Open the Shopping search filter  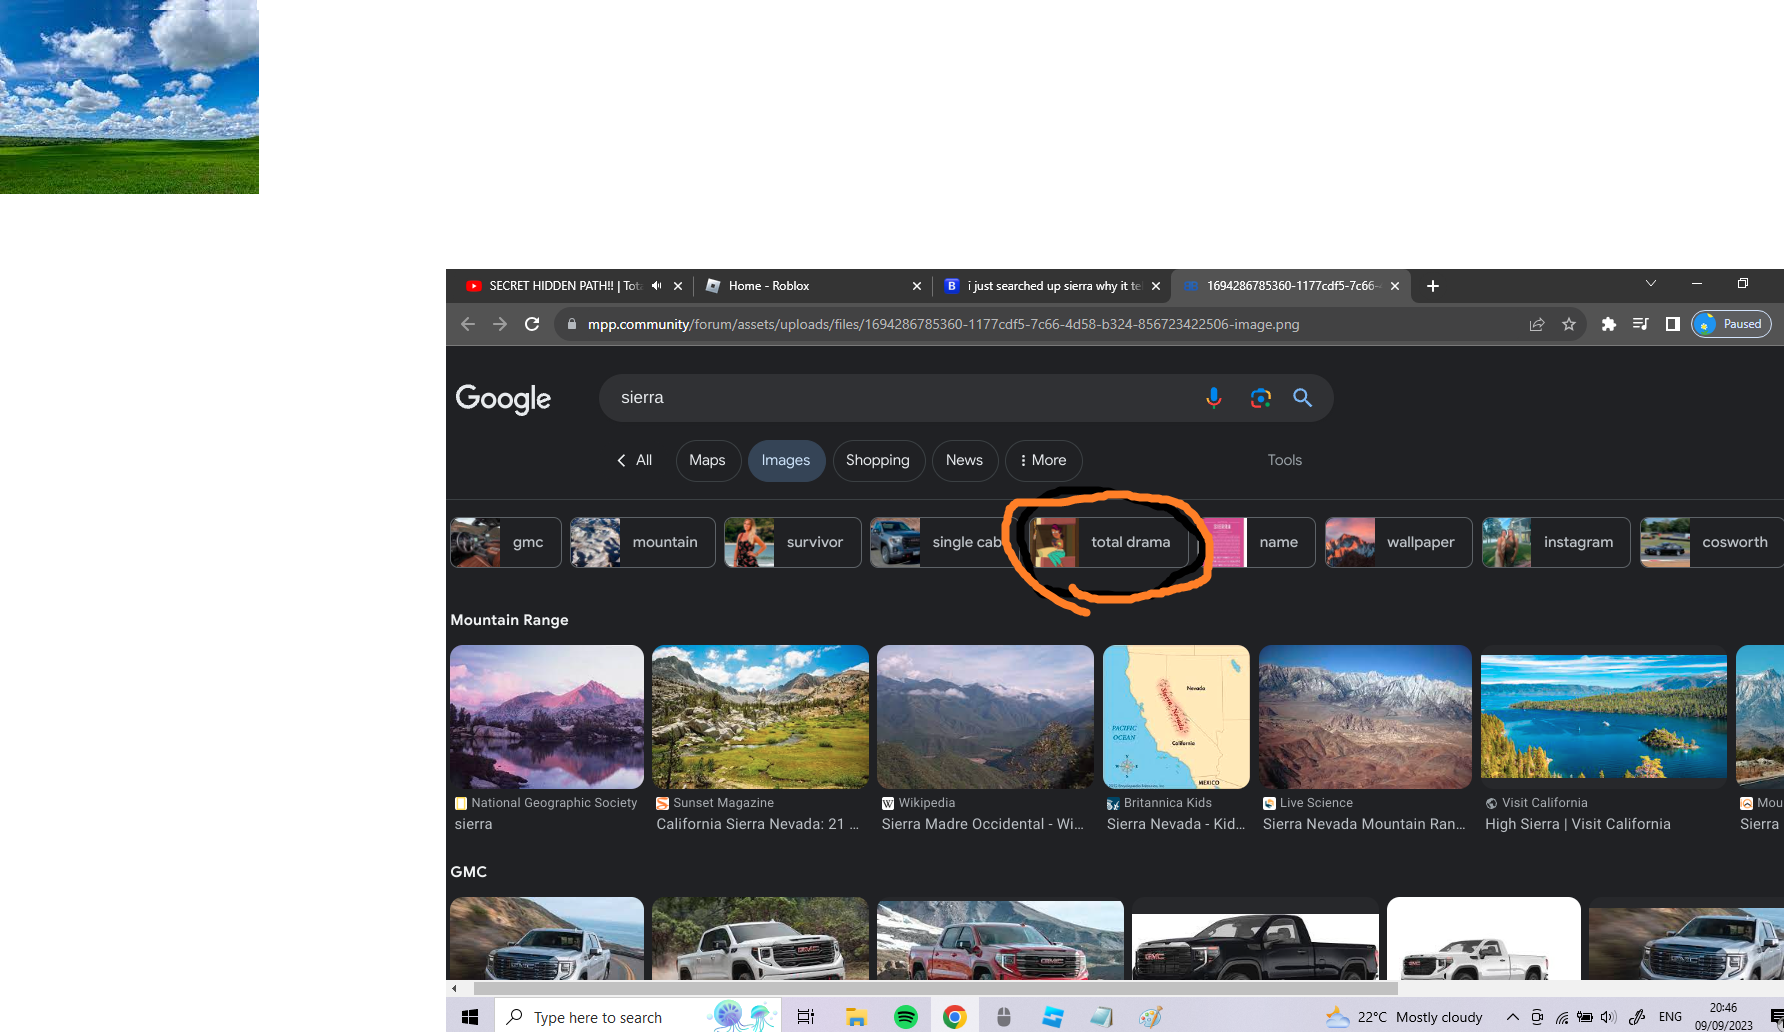point(878,460)
